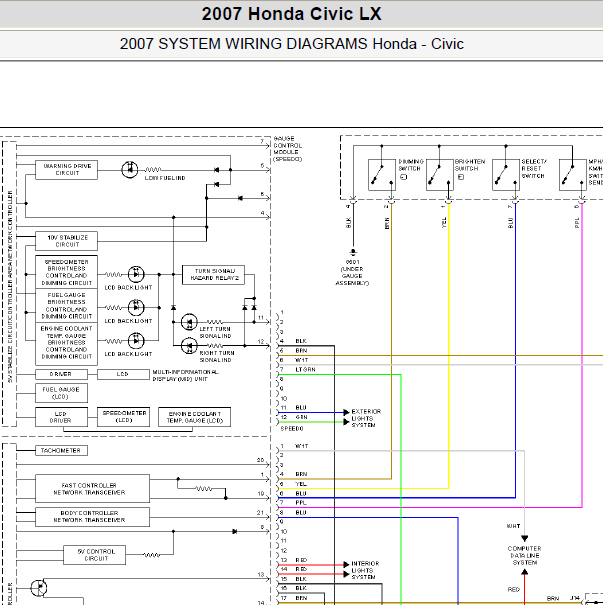Select the Engine Coolant Temp. Gauge (LCD) box
Image resolution: width=603 pixels, height=605 pixels.
tap(194, 417)
